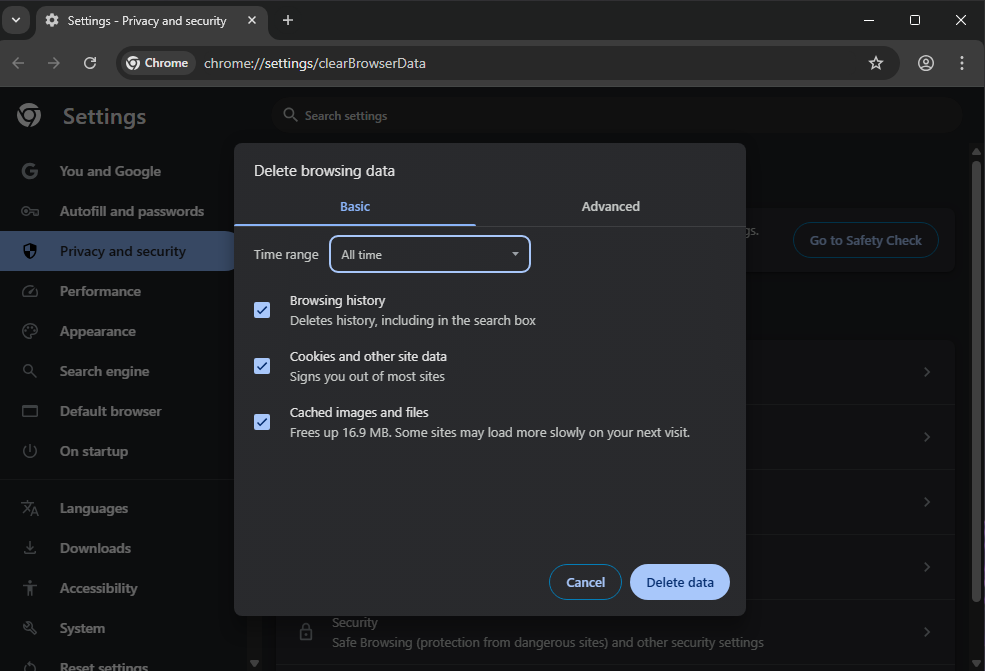Click the Chrome site info chip
The image size is (985, 671).
(158, 63)
